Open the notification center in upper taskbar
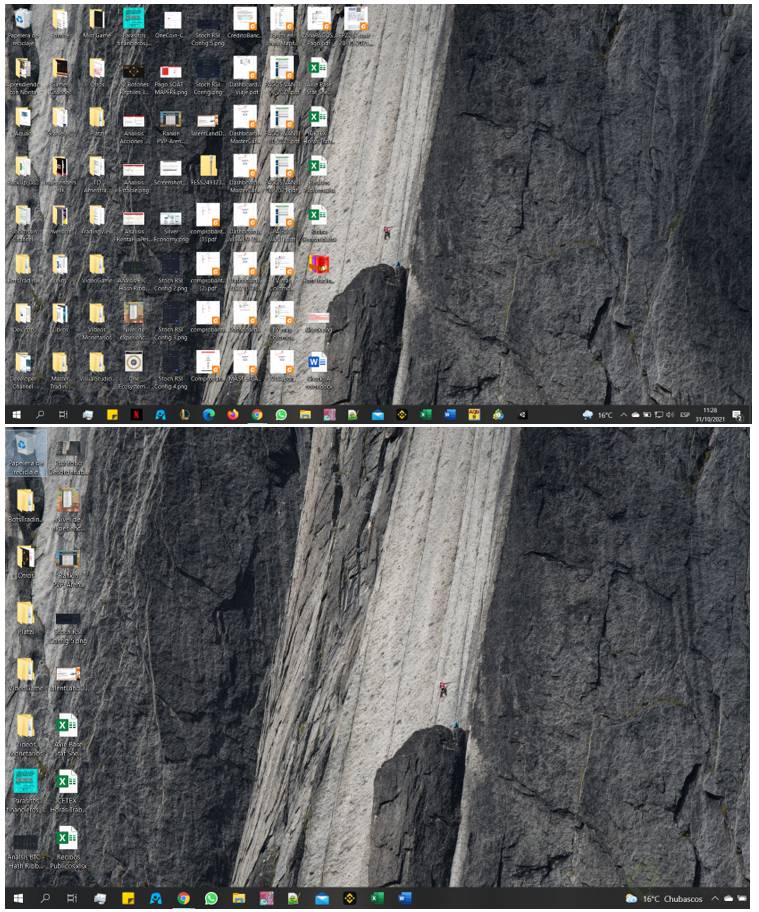 click(737, 415)
